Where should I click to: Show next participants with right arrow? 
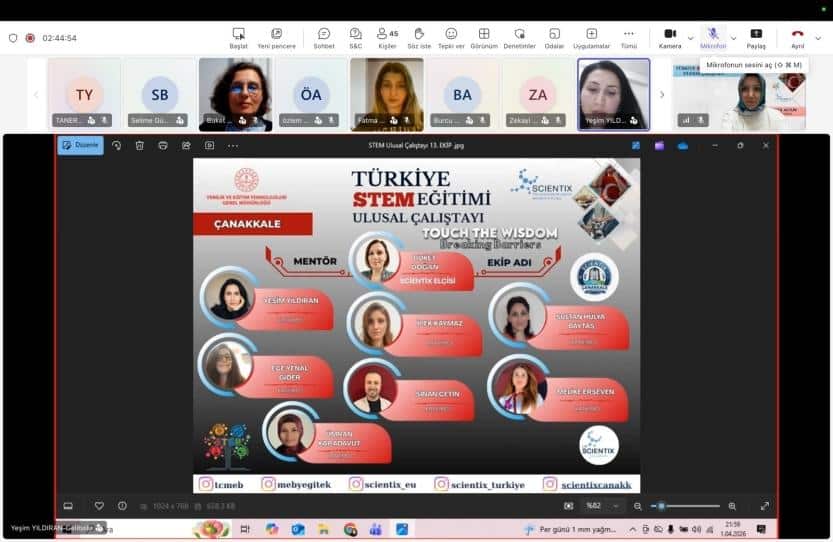click(661, 95)
